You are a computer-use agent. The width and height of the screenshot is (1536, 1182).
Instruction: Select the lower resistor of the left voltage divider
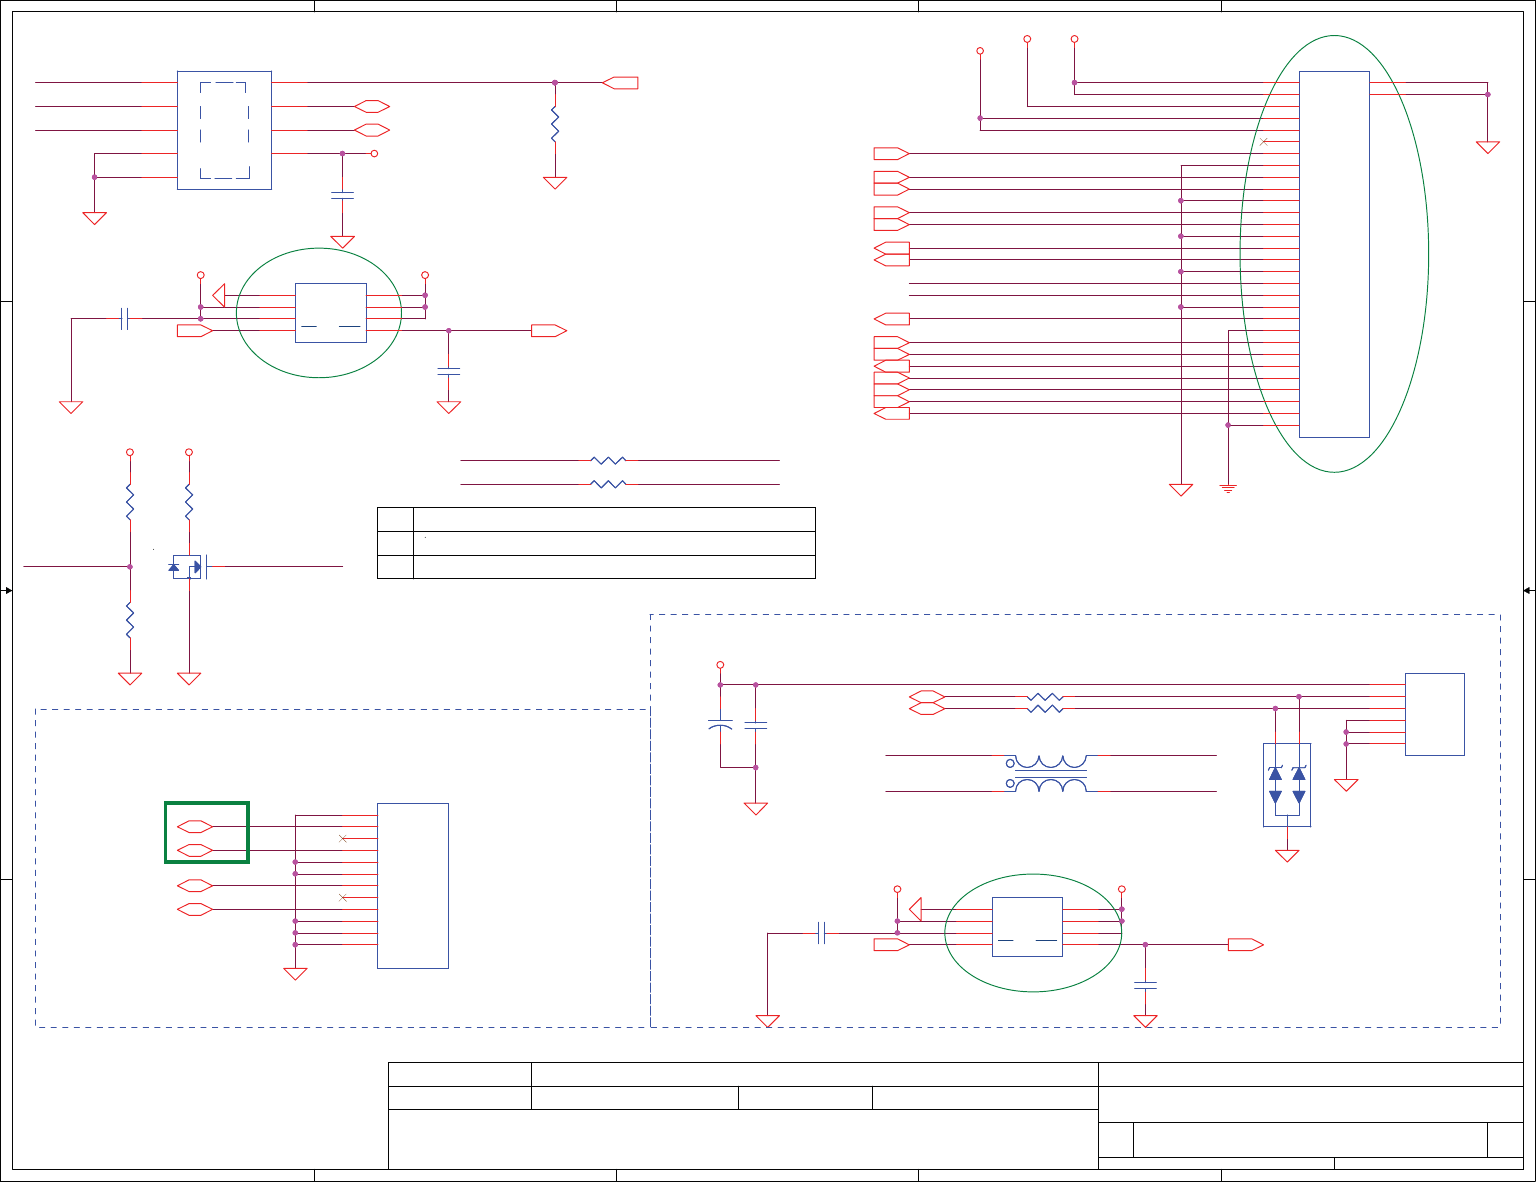130,621
